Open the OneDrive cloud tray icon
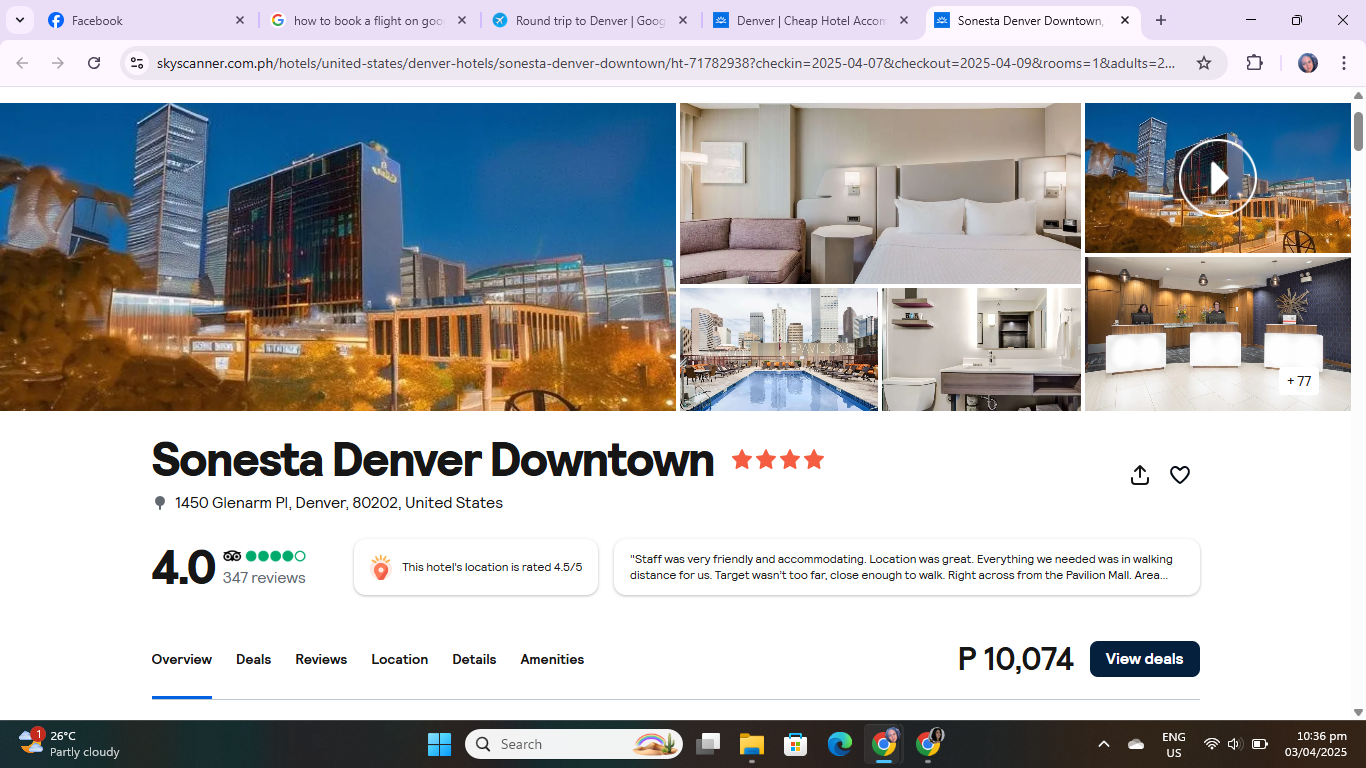 click(1136, 744)
